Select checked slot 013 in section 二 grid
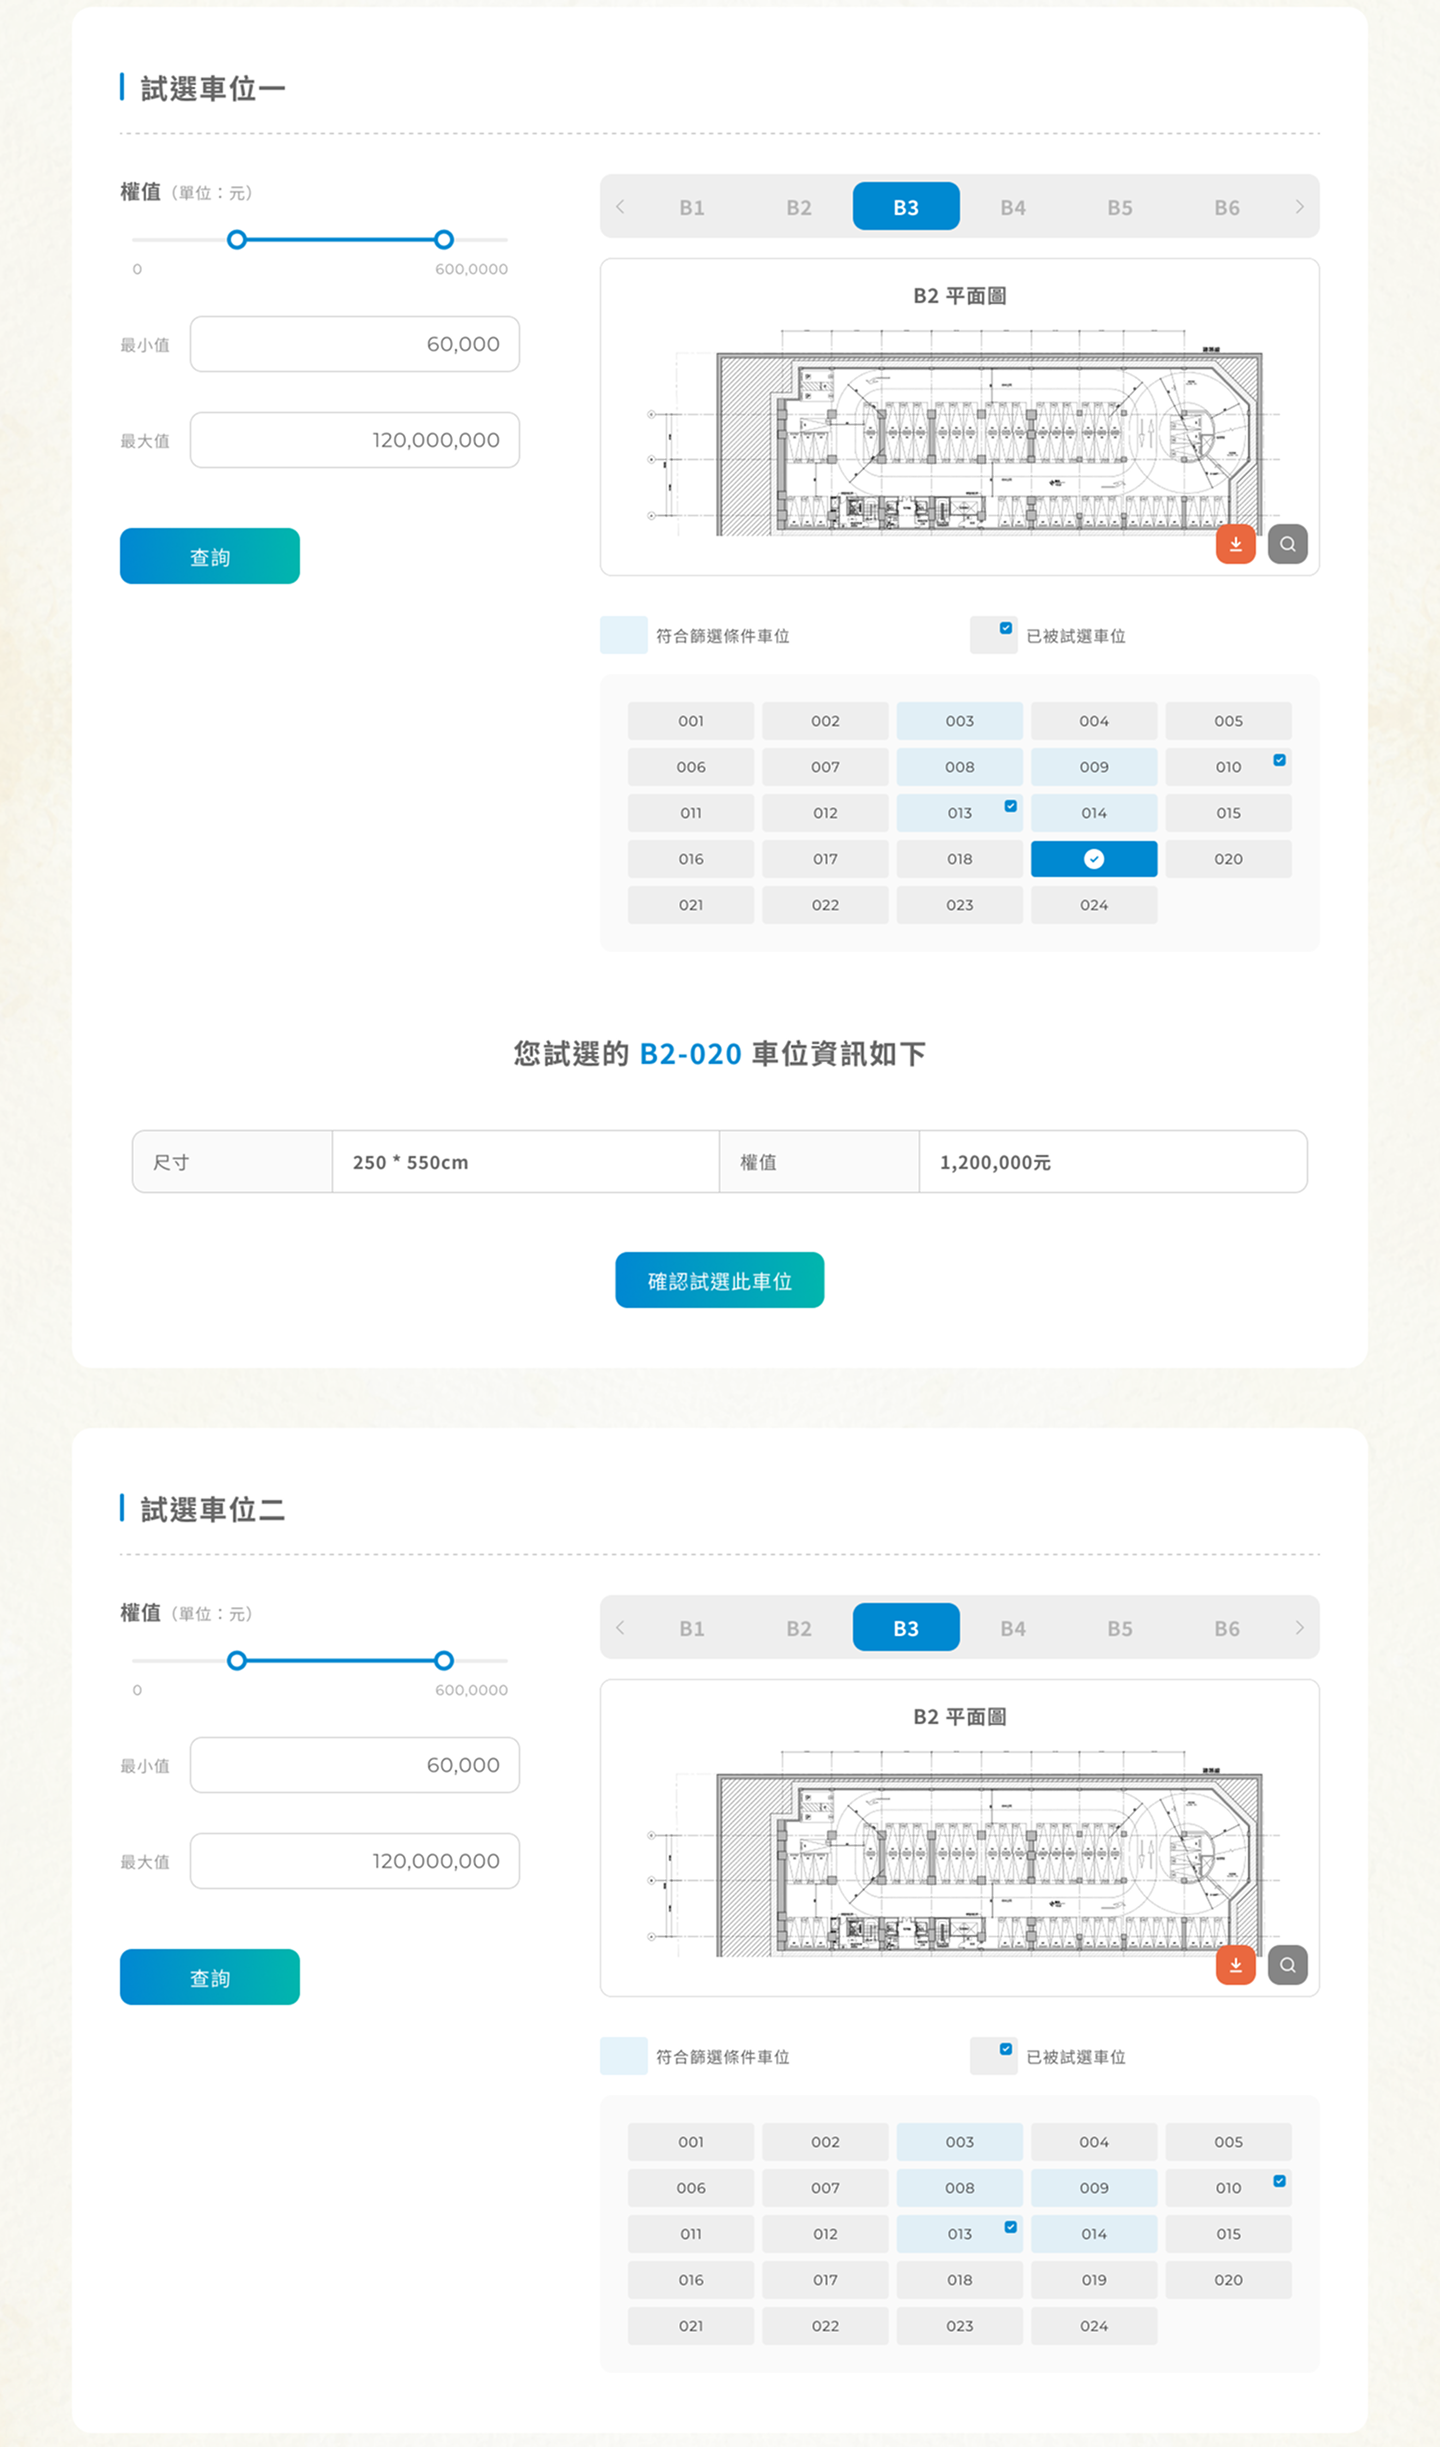This screenshot has height=2447, width=1440. 960,2234
